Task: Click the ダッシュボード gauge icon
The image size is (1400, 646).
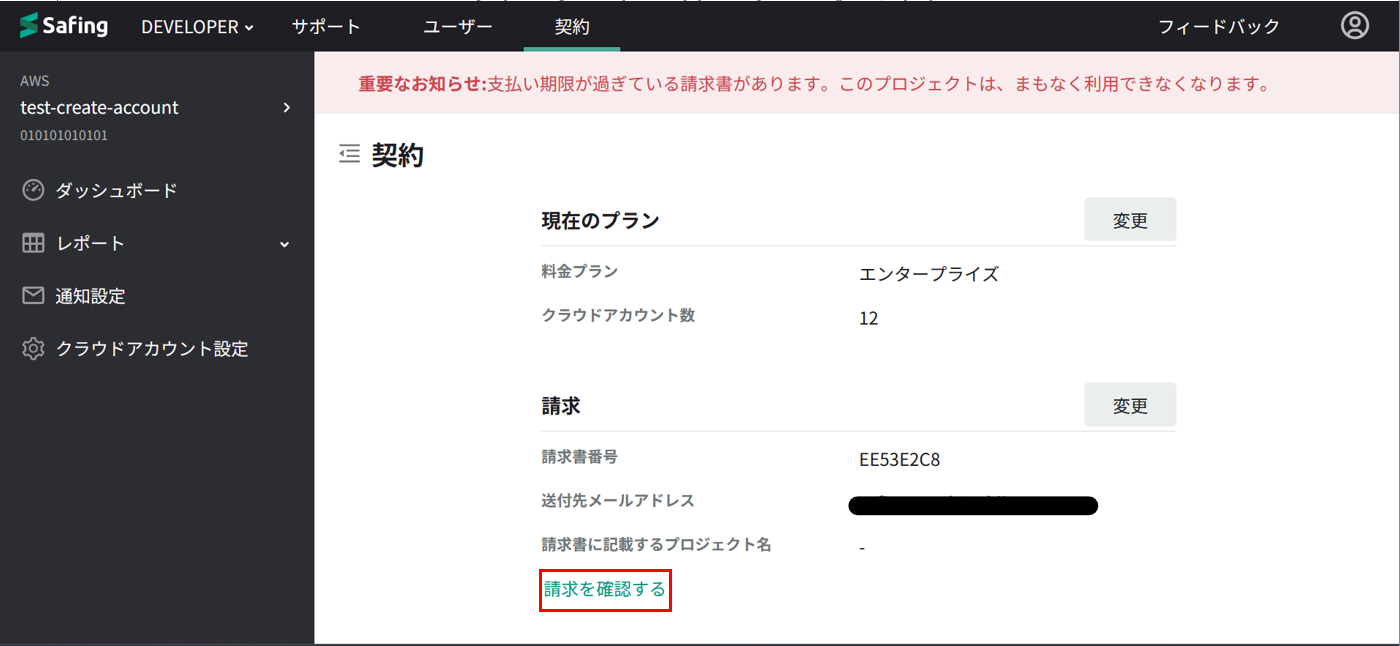Action: tap(33, 190)
